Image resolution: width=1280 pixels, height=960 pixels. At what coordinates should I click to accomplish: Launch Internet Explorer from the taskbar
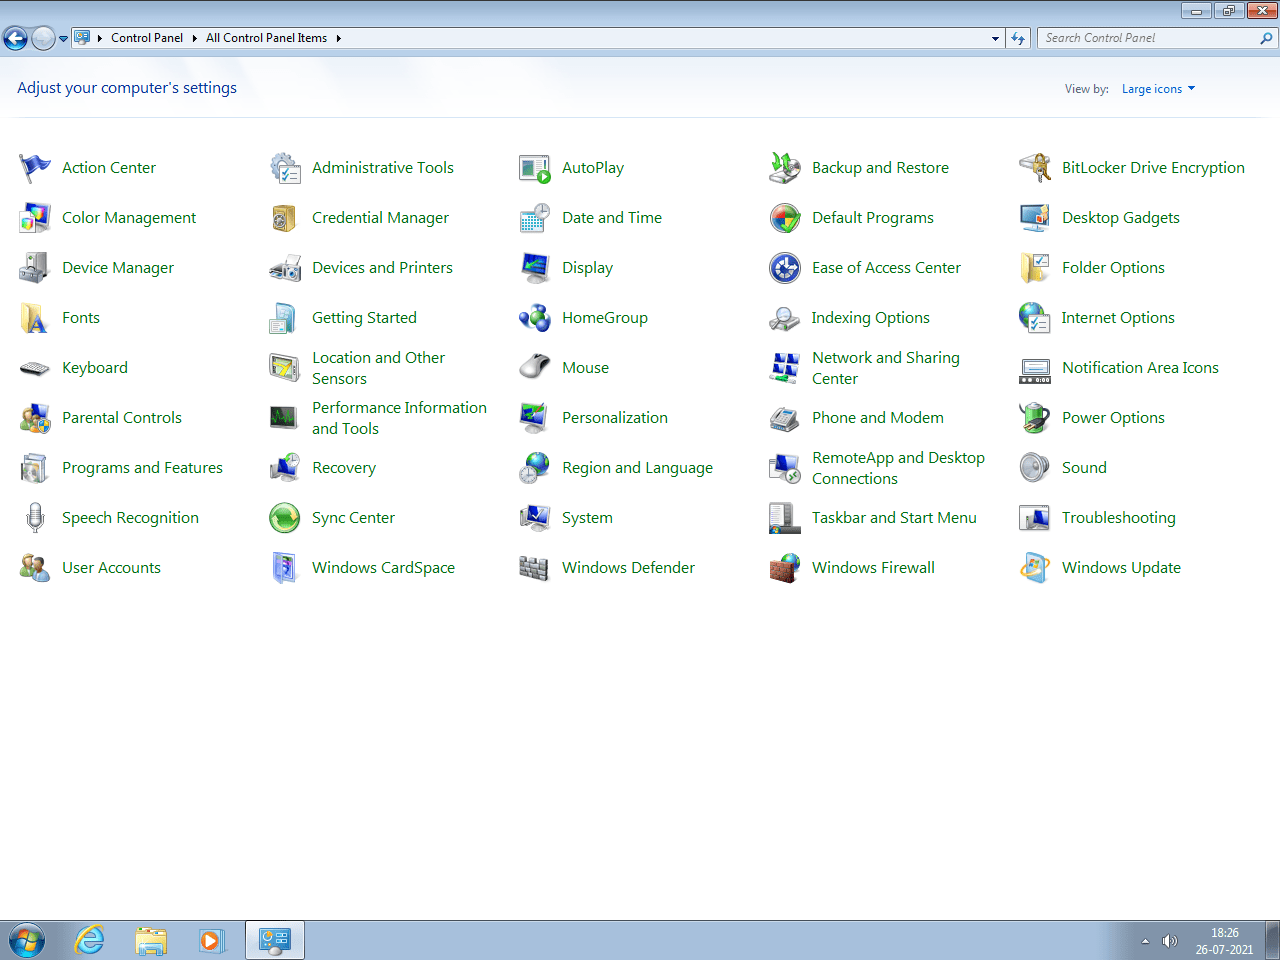coord(90,941)
